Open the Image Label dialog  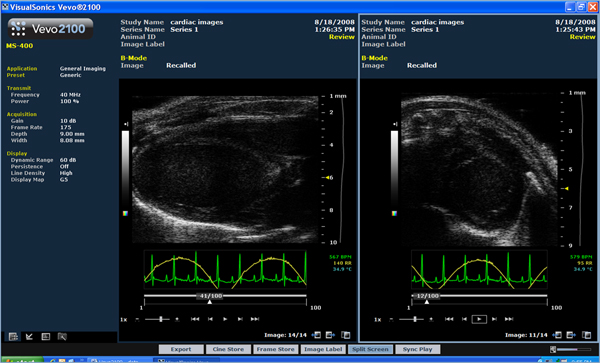pyautogui.click(x=323, y=349)
